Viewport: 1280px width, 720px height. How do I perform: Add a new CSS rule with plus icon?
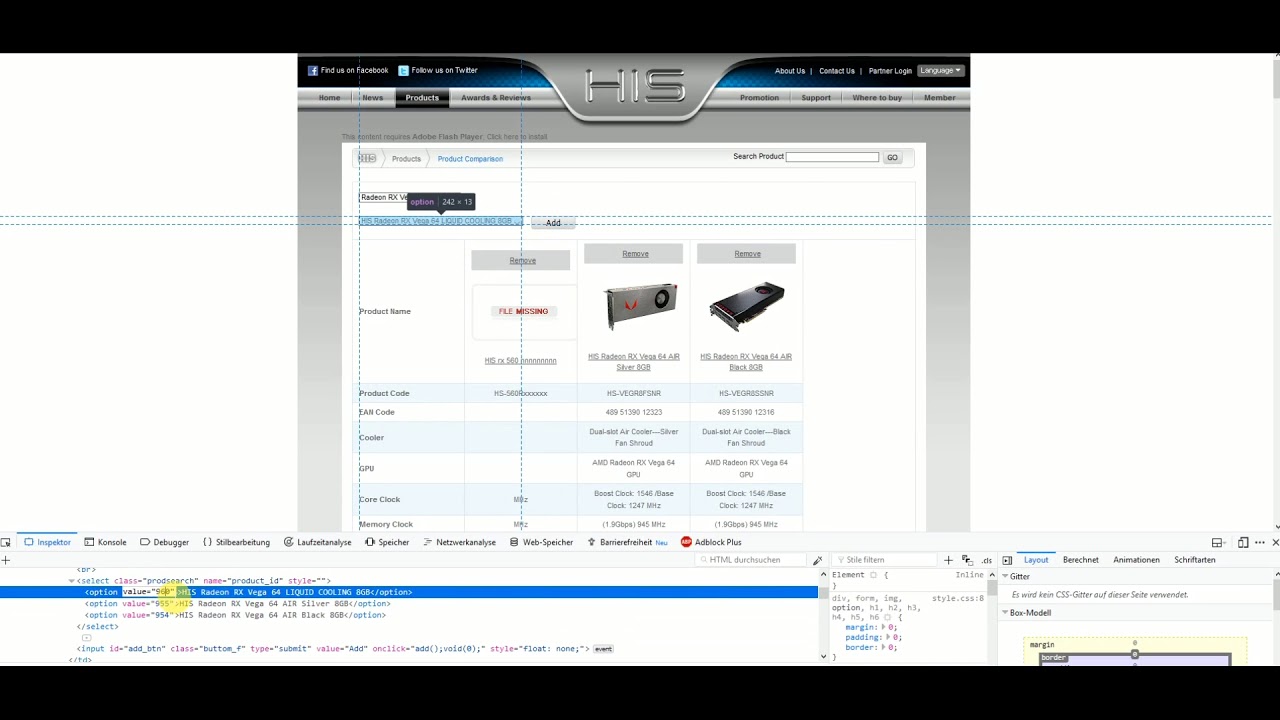[x=948, y=560]
